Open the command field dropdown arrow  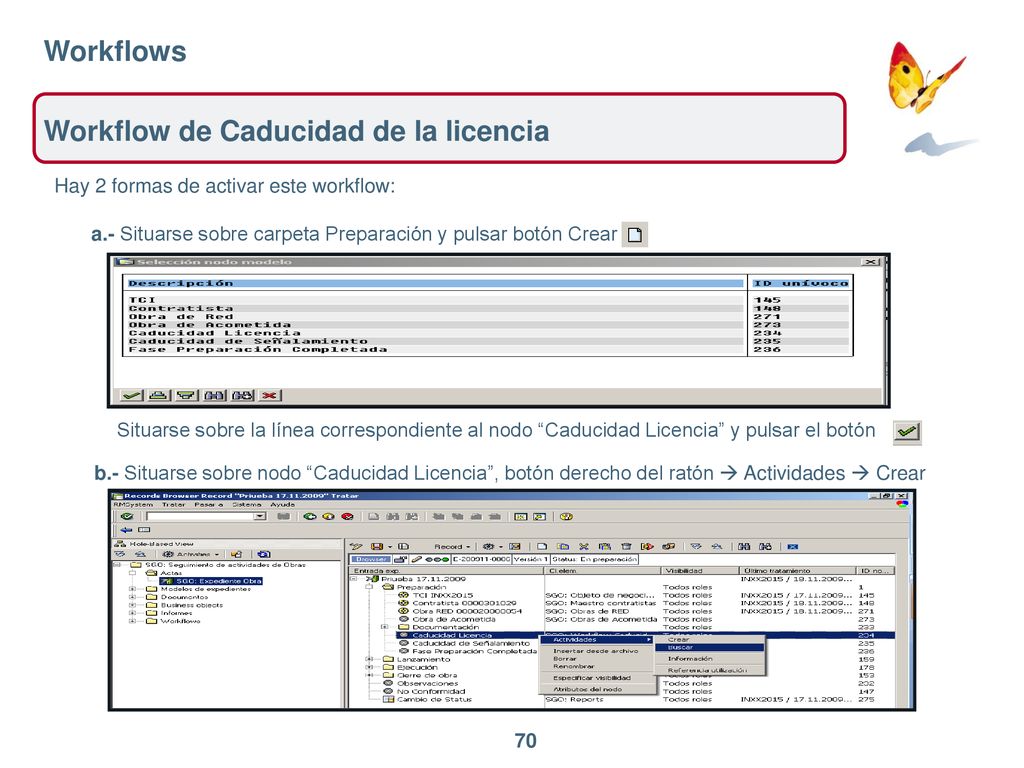pos(260,517)
